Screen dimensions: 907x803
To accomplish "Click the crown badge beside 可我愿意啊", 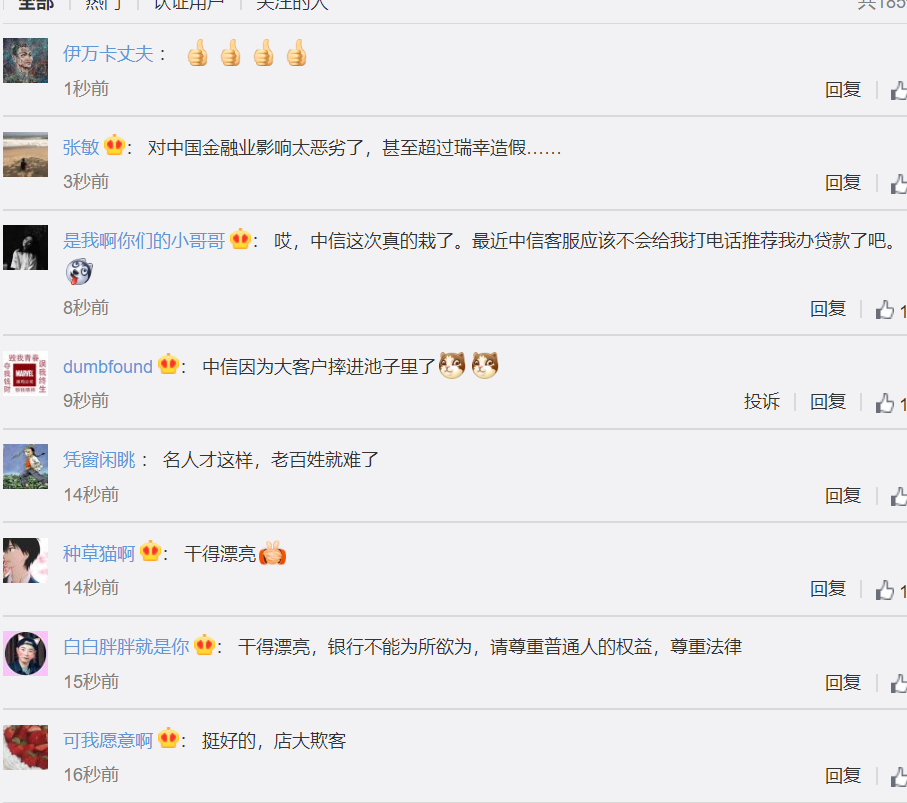I will [168, 738].
